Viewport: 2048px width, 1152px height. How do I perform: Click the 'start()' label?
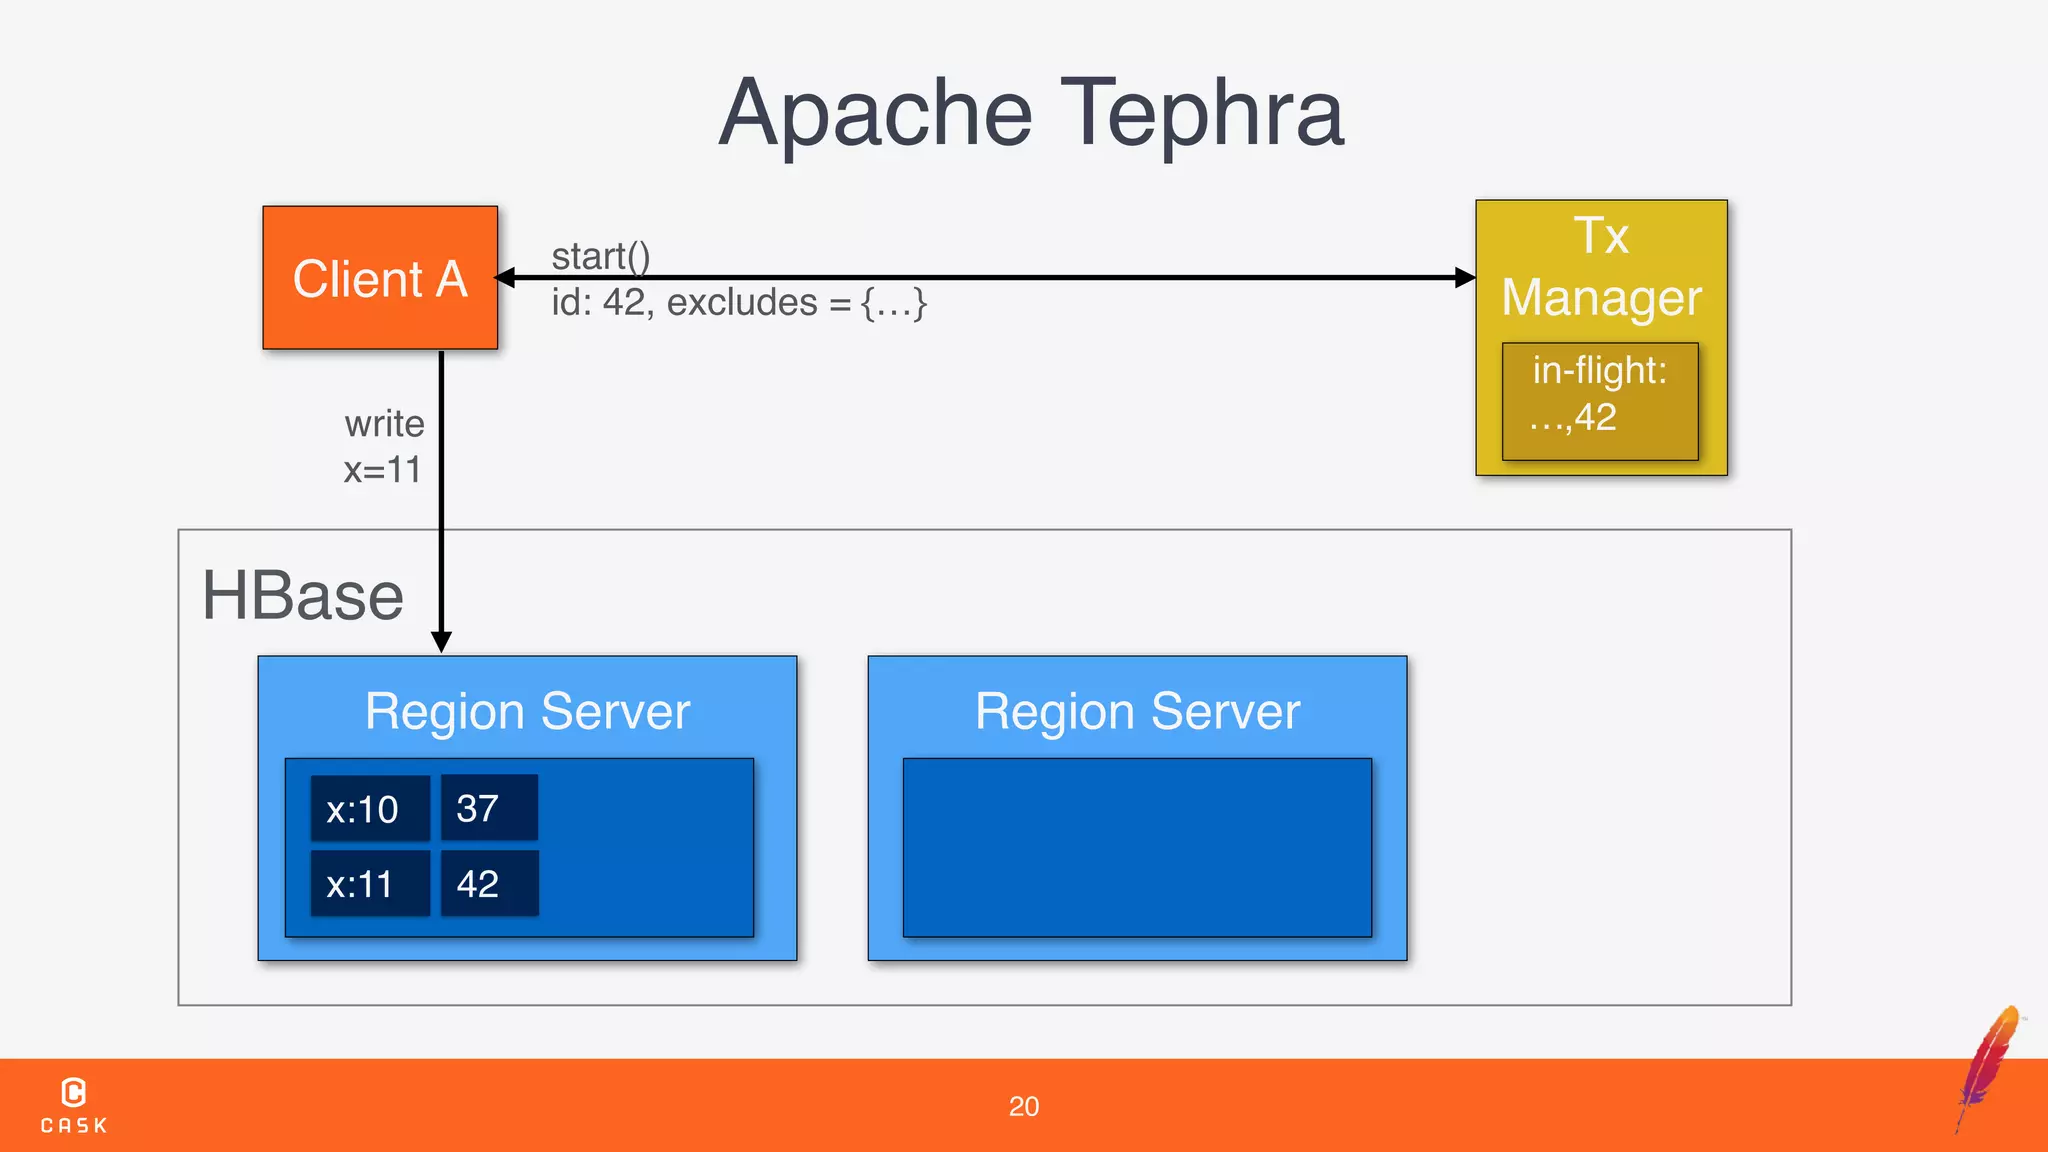click(x=601, y=256)
